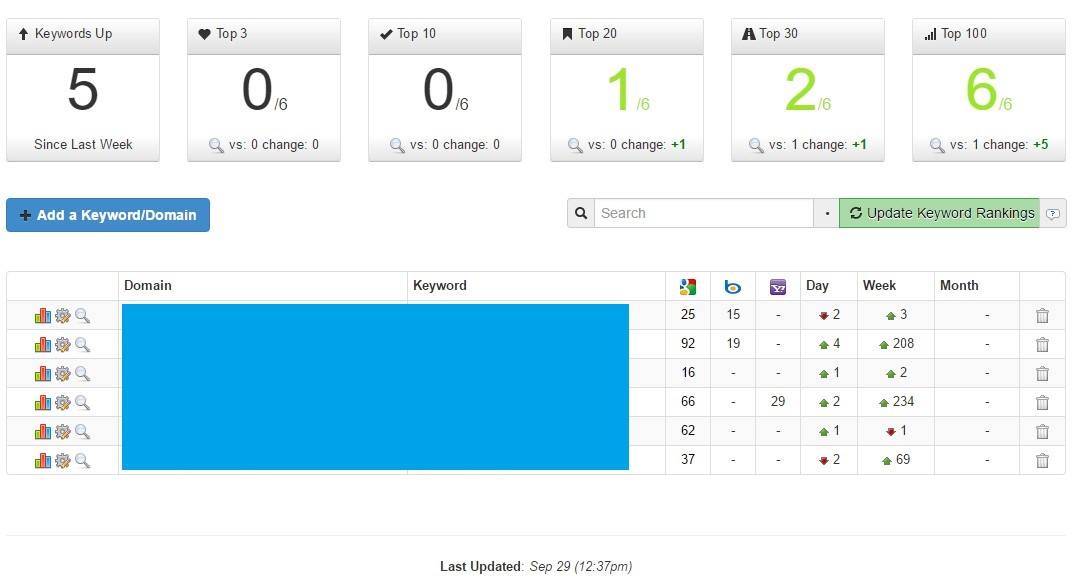
Task: Open the Keywords Up card header
Action: pos(83,36)
